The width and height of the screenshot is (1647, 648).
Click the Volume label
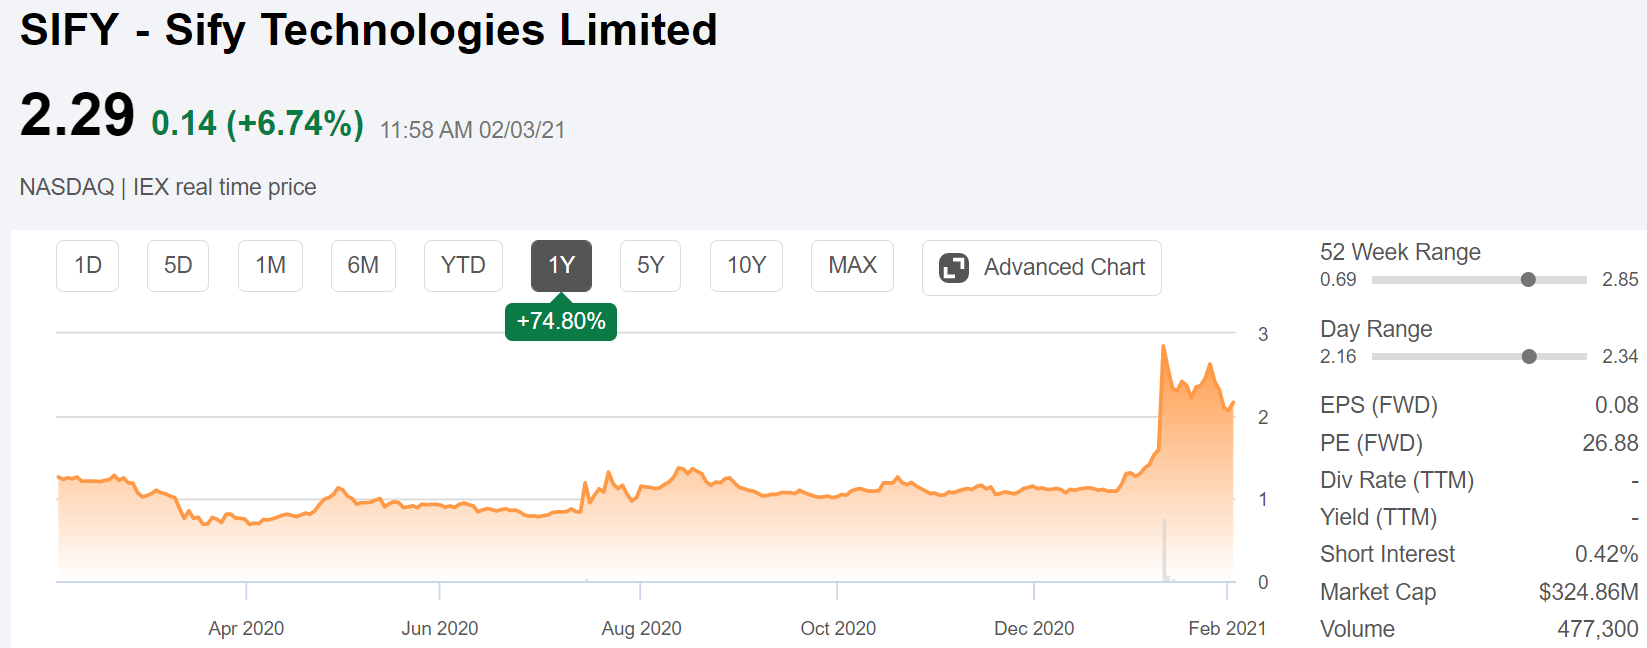click(x=1357, y=629)
